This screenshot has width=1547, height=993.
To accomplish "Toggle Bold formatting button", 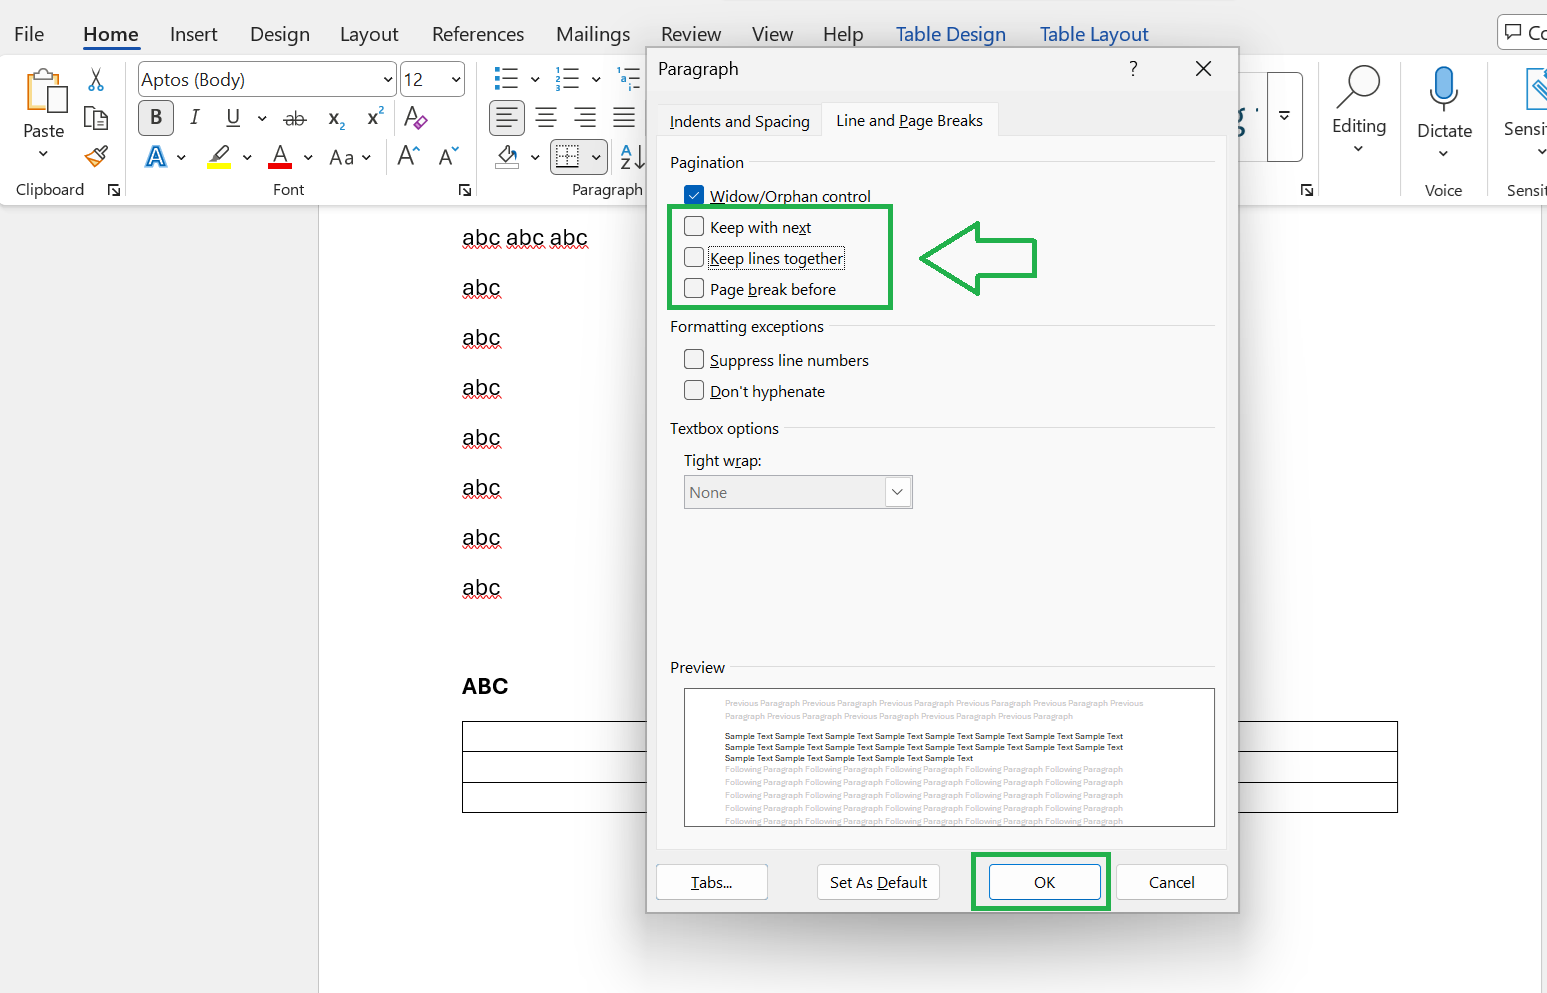I will point(156,117).
